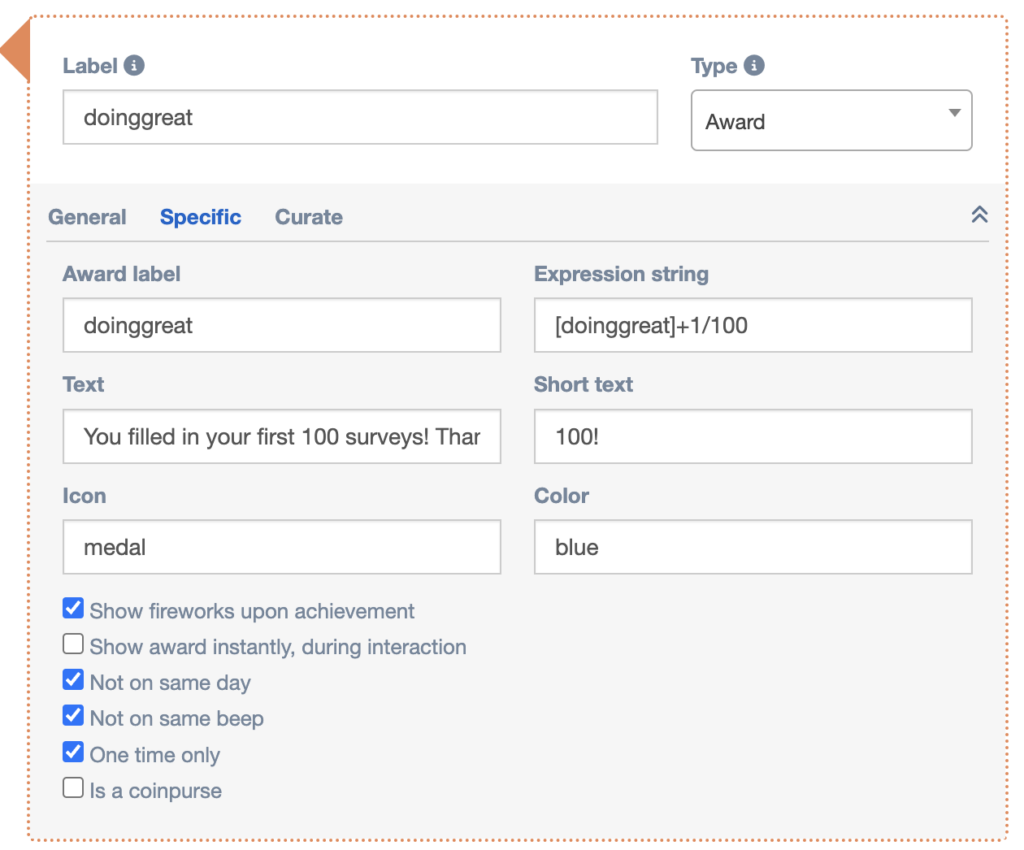Select the Specific tab
Viewport: 1024px width, 850px height.
[200, 217]
